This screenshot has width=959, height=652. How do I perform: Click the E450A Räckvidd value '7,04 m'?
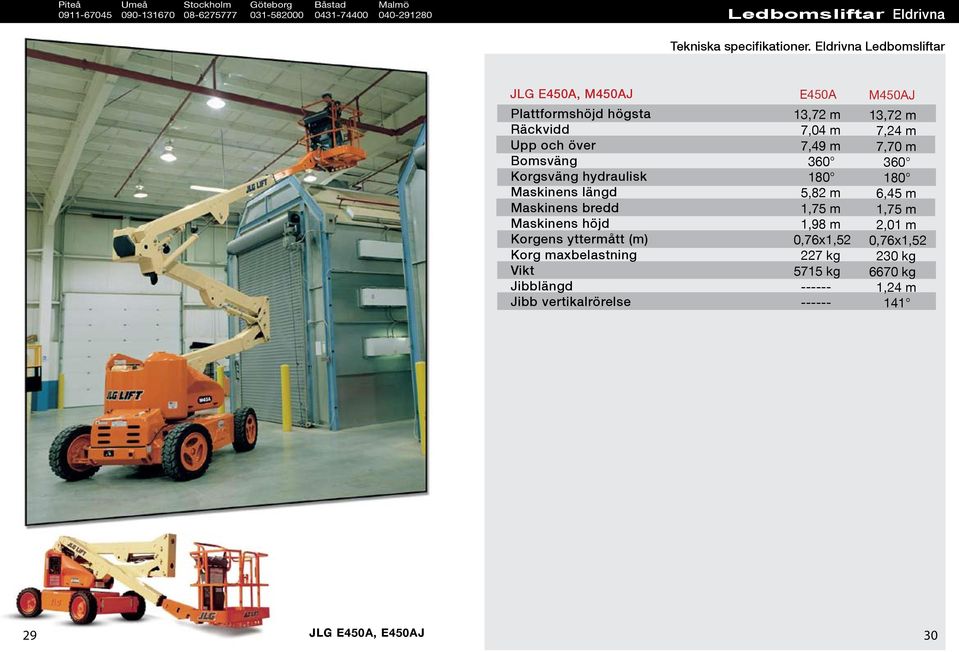click(x=820, y=130)
